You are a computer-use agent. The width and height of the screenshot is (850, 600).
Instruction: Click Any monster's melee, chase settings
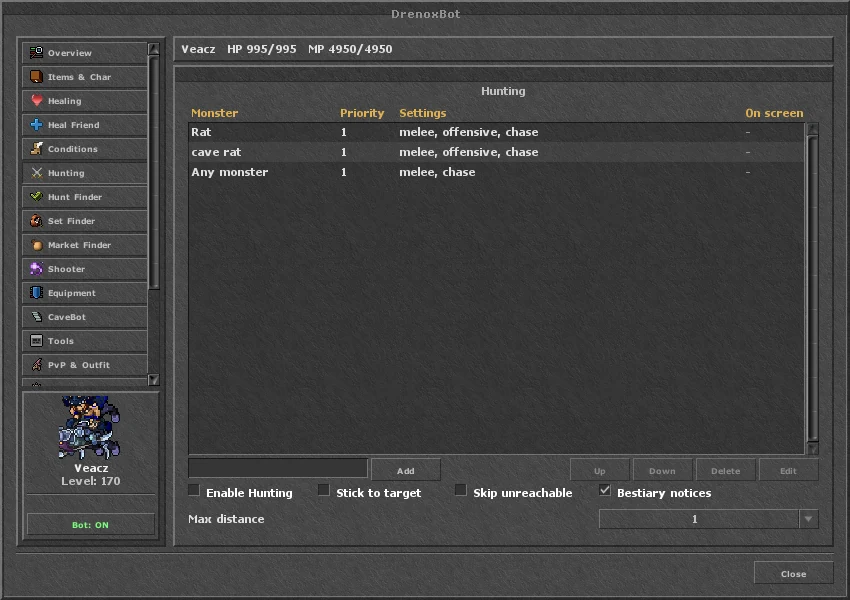pyautogui.click(x=437, y=172)
